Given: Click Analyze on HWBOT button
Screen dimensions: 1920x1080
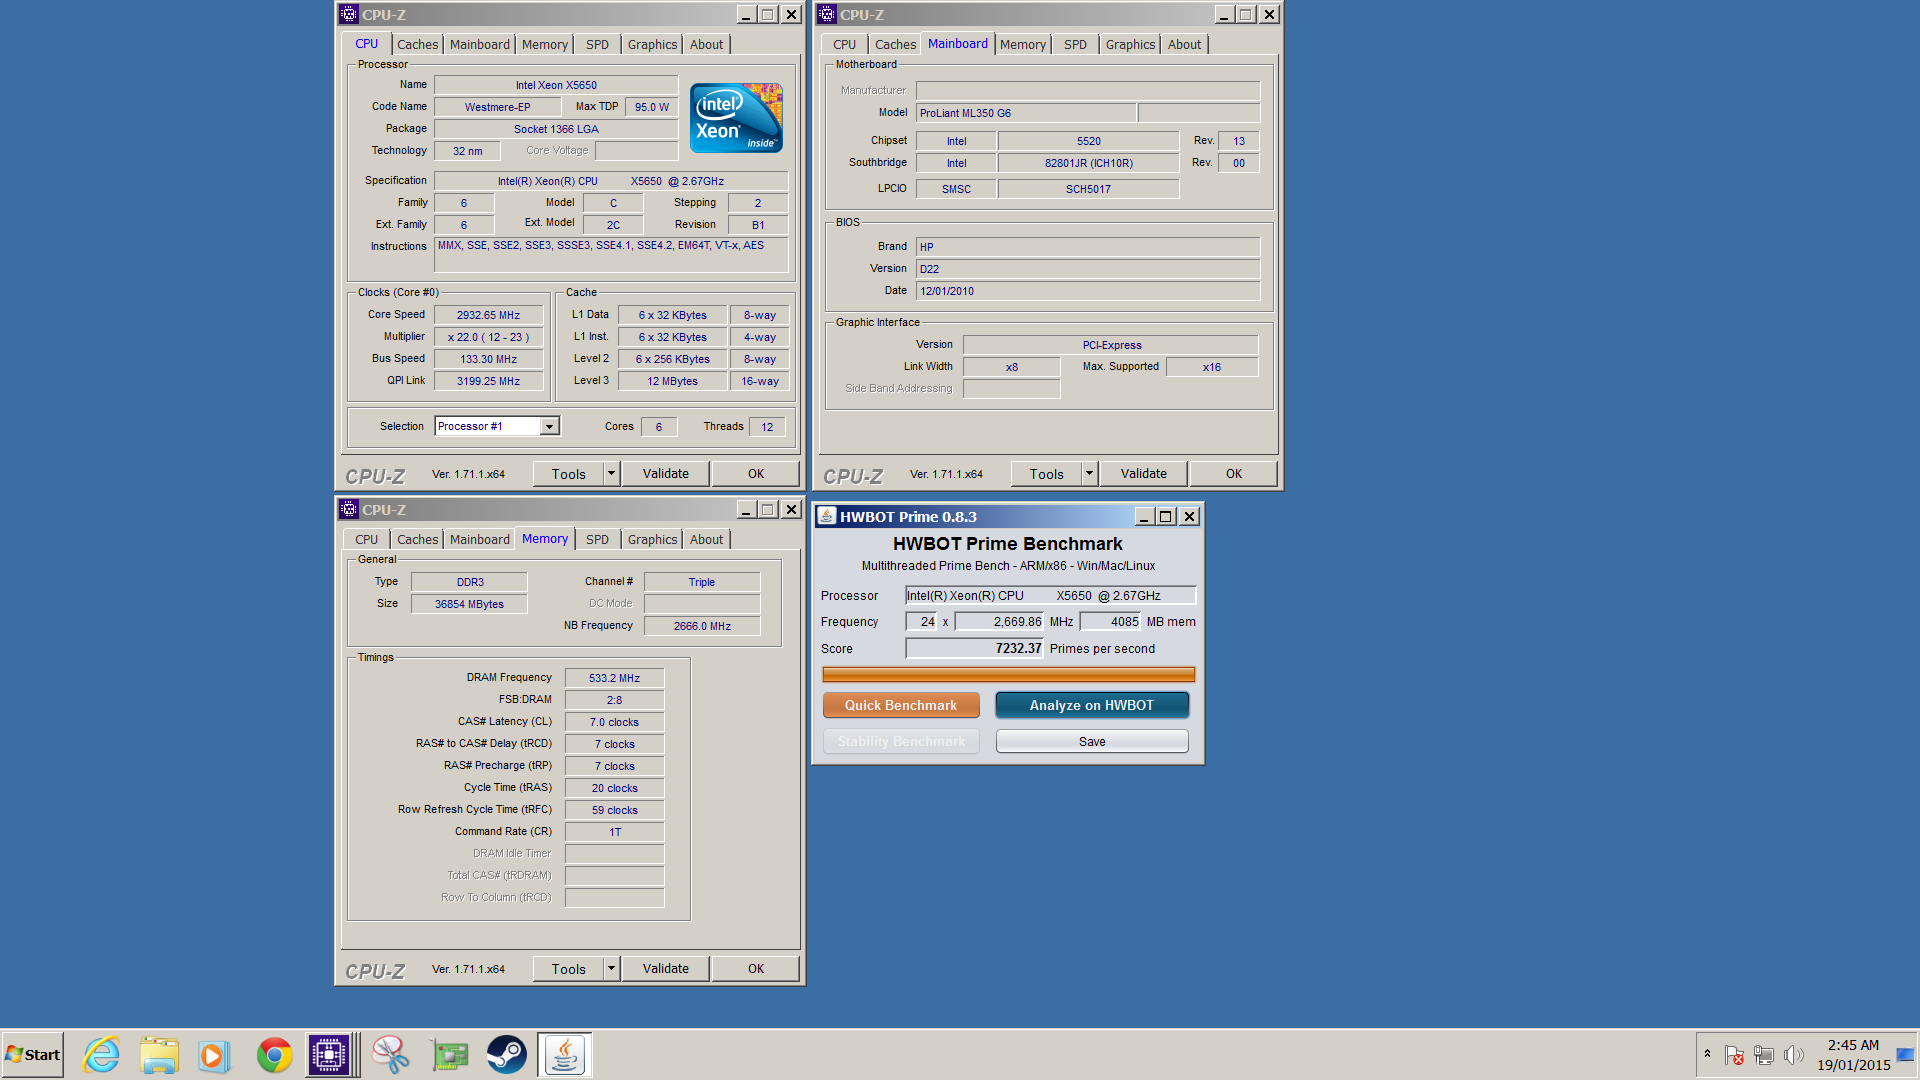Looking at the screenshot, I should [1092, 705].
